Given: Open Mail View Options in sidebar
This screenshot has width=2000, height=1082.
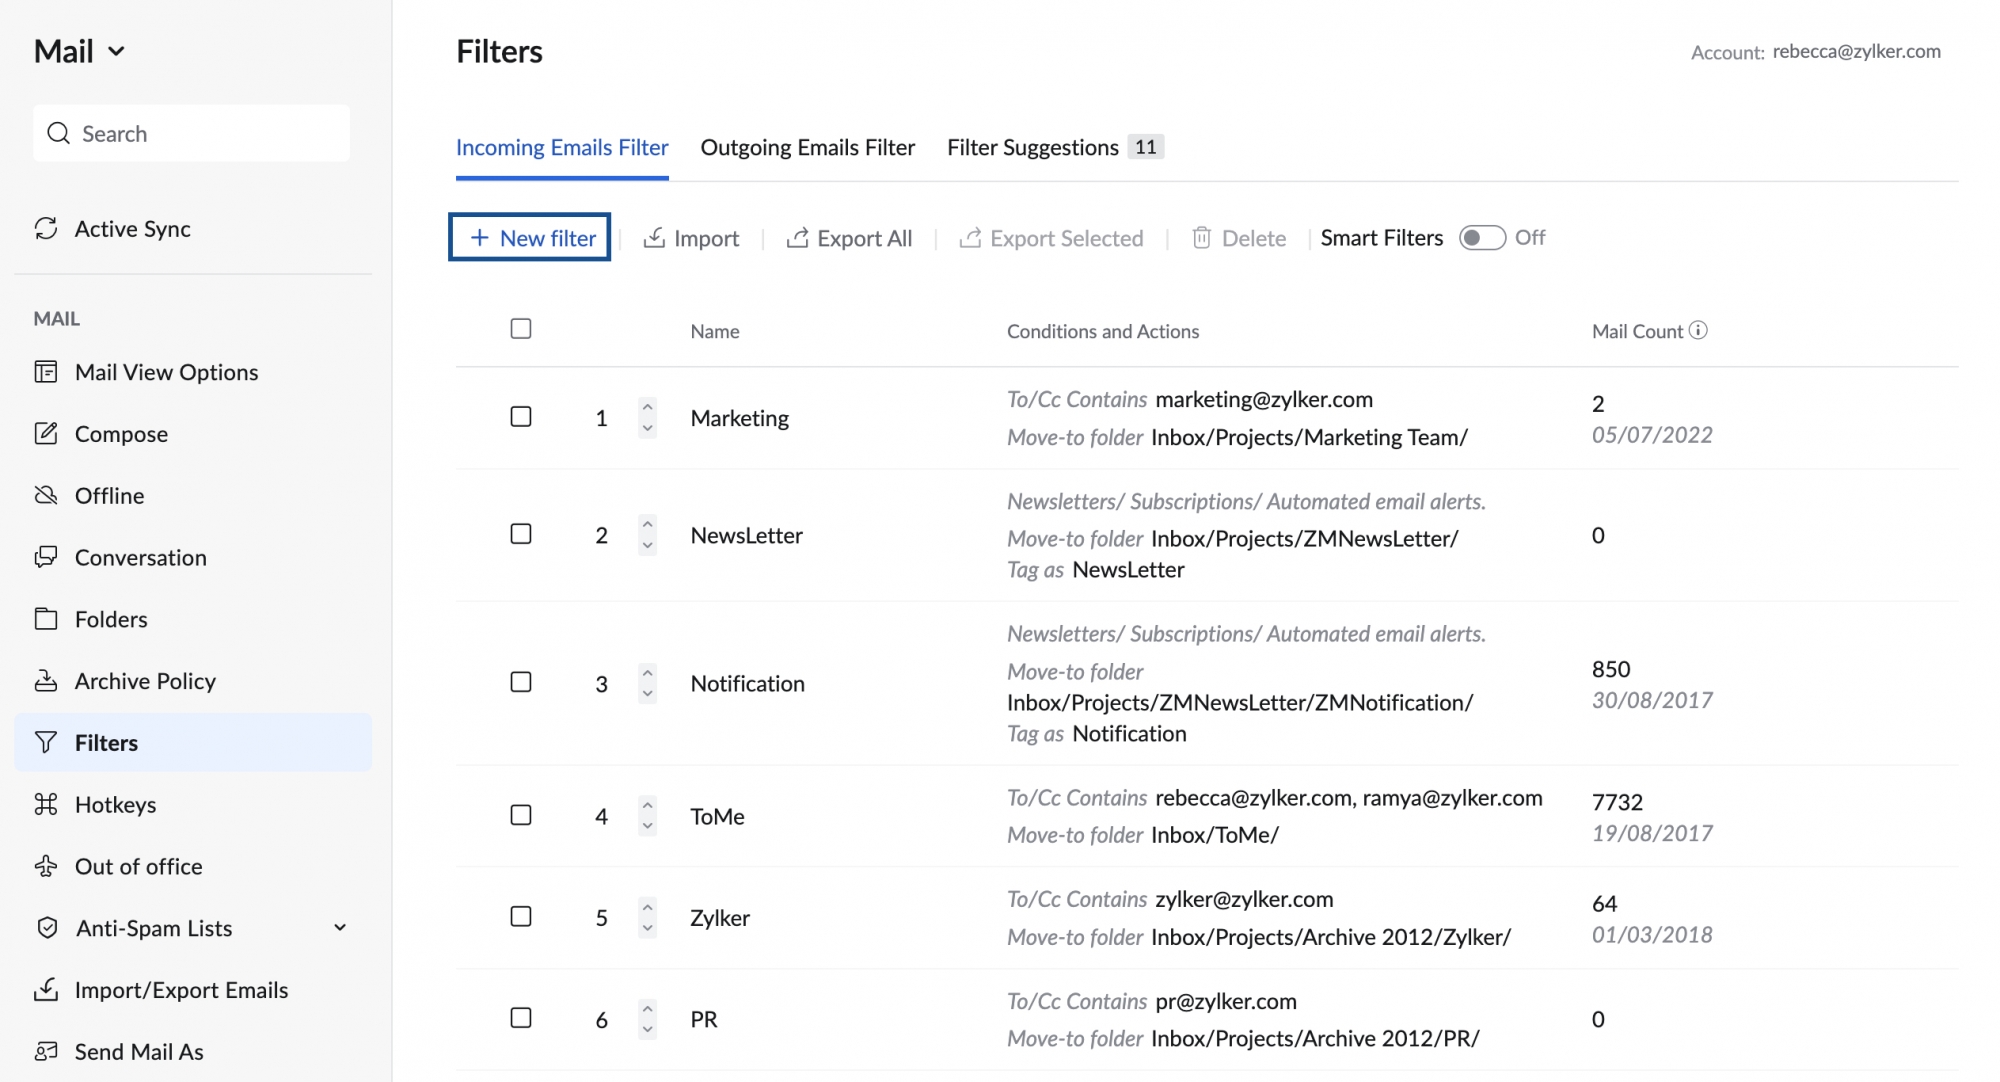Looking at the screenshot, I should (165, 370).
